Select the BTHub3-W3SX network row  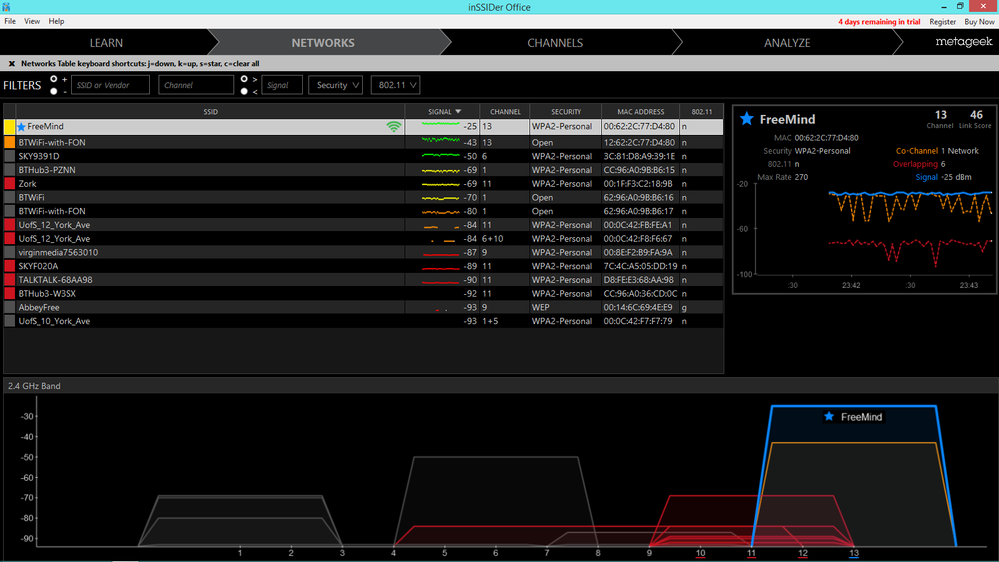[363, 294]
